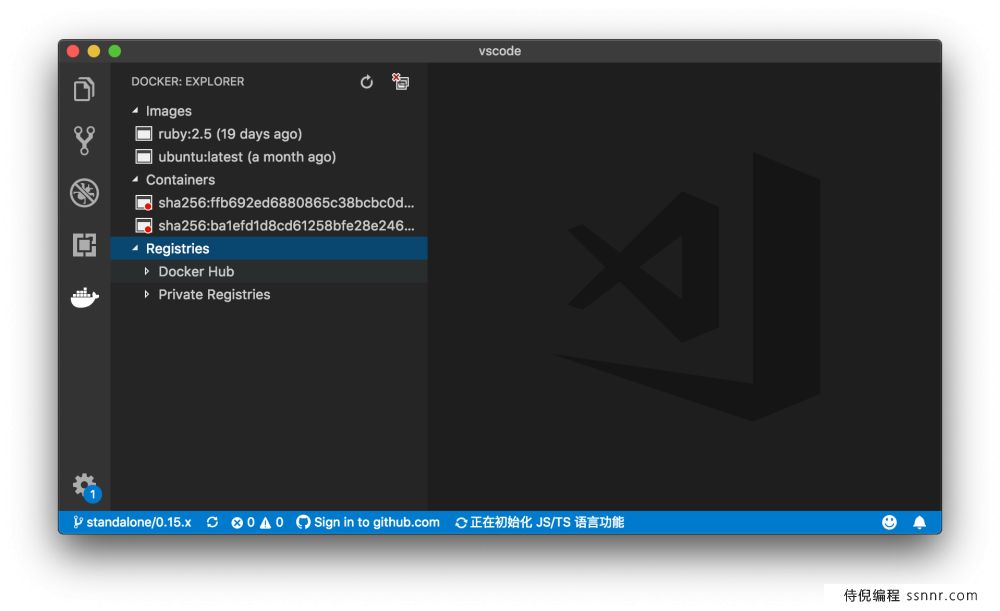The width and height of the screenshot is (1000, 611).
Task: Click the sha256:ffb692ed container icon
Action: [143, 203]
